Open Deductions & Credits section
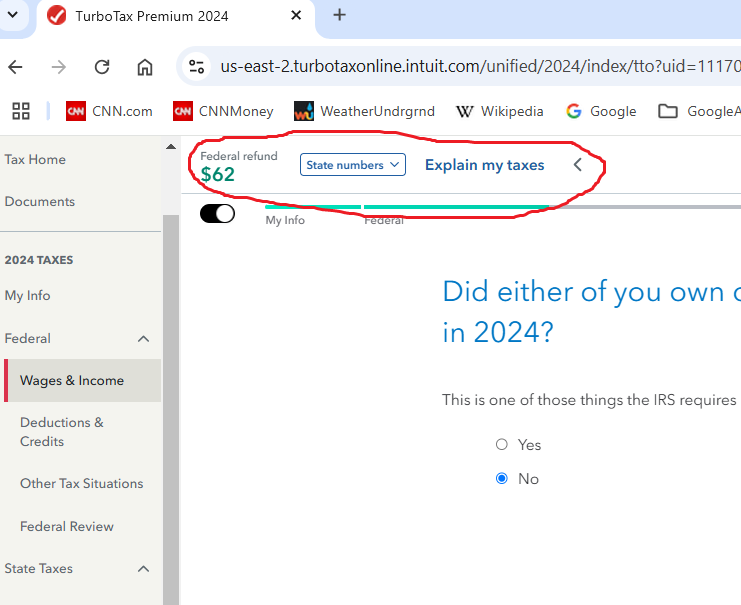Image resolution: width=741 pixels, height=605 pixels. click(62, 432)
